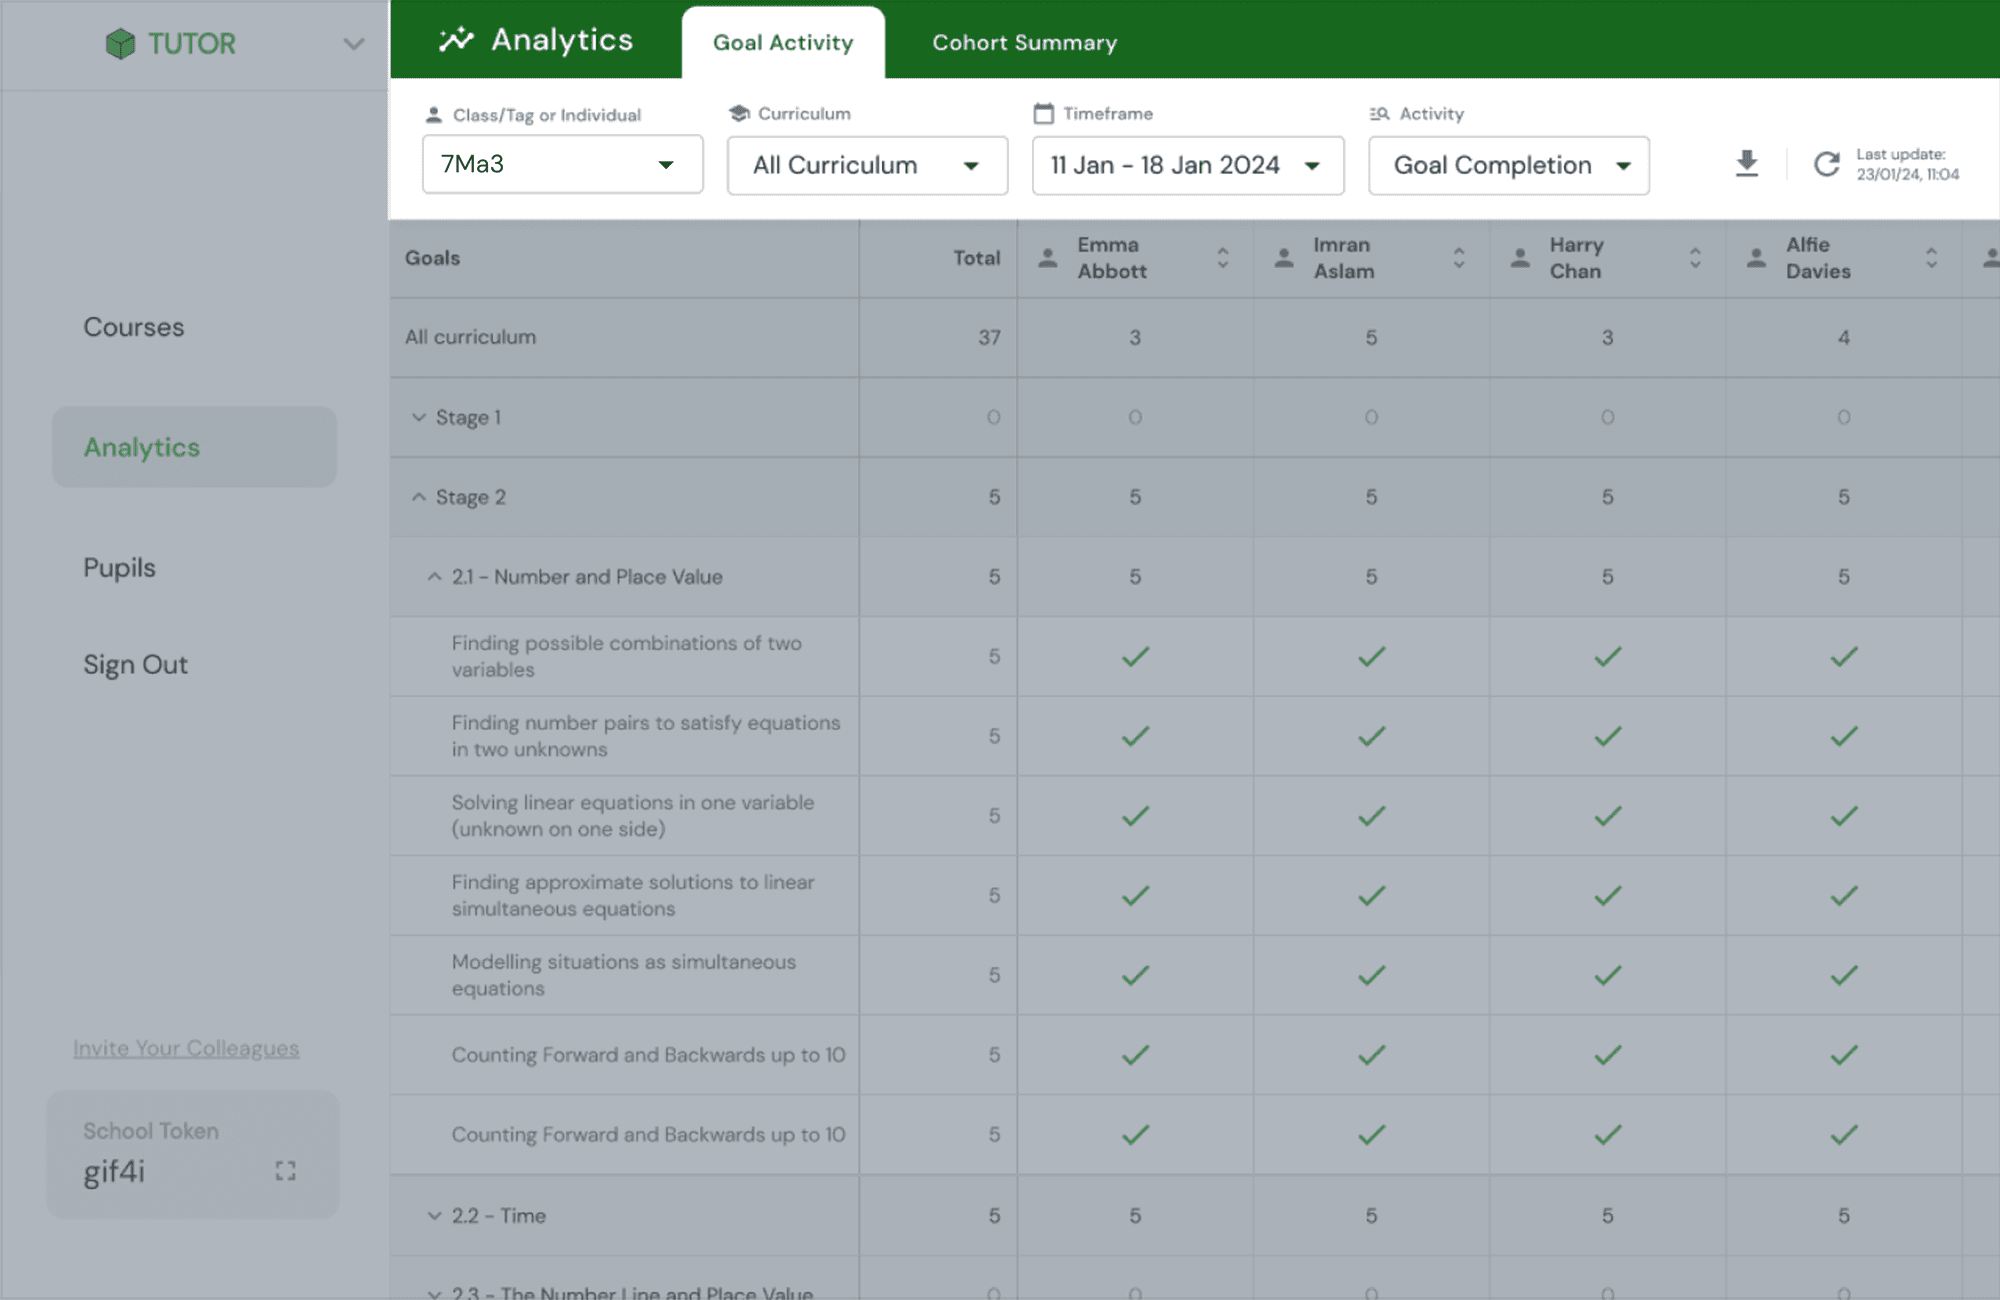Open the TUTOR sidebar chevron menu

(353, 44)
